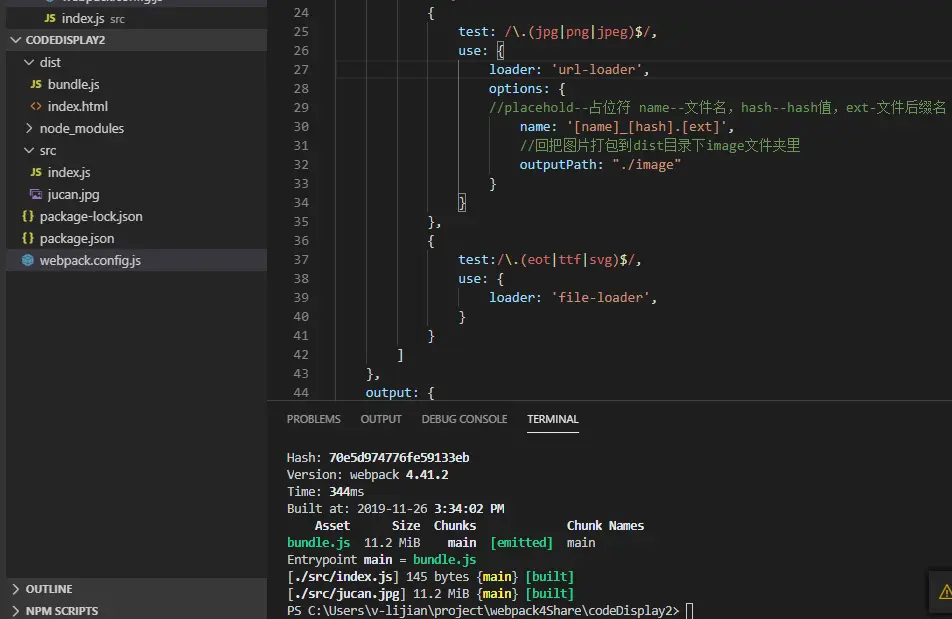Open package-lock.json file
952x619 pixels.
click(91, 216)
